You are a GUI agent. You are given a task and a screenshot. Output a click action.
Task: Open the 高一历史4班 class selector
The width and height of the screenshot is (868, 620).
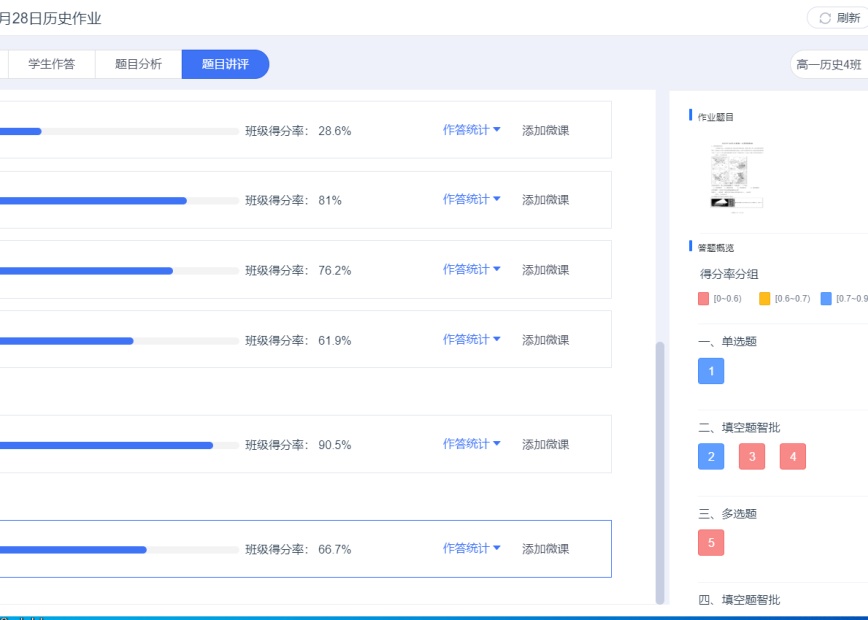[828, 65]
